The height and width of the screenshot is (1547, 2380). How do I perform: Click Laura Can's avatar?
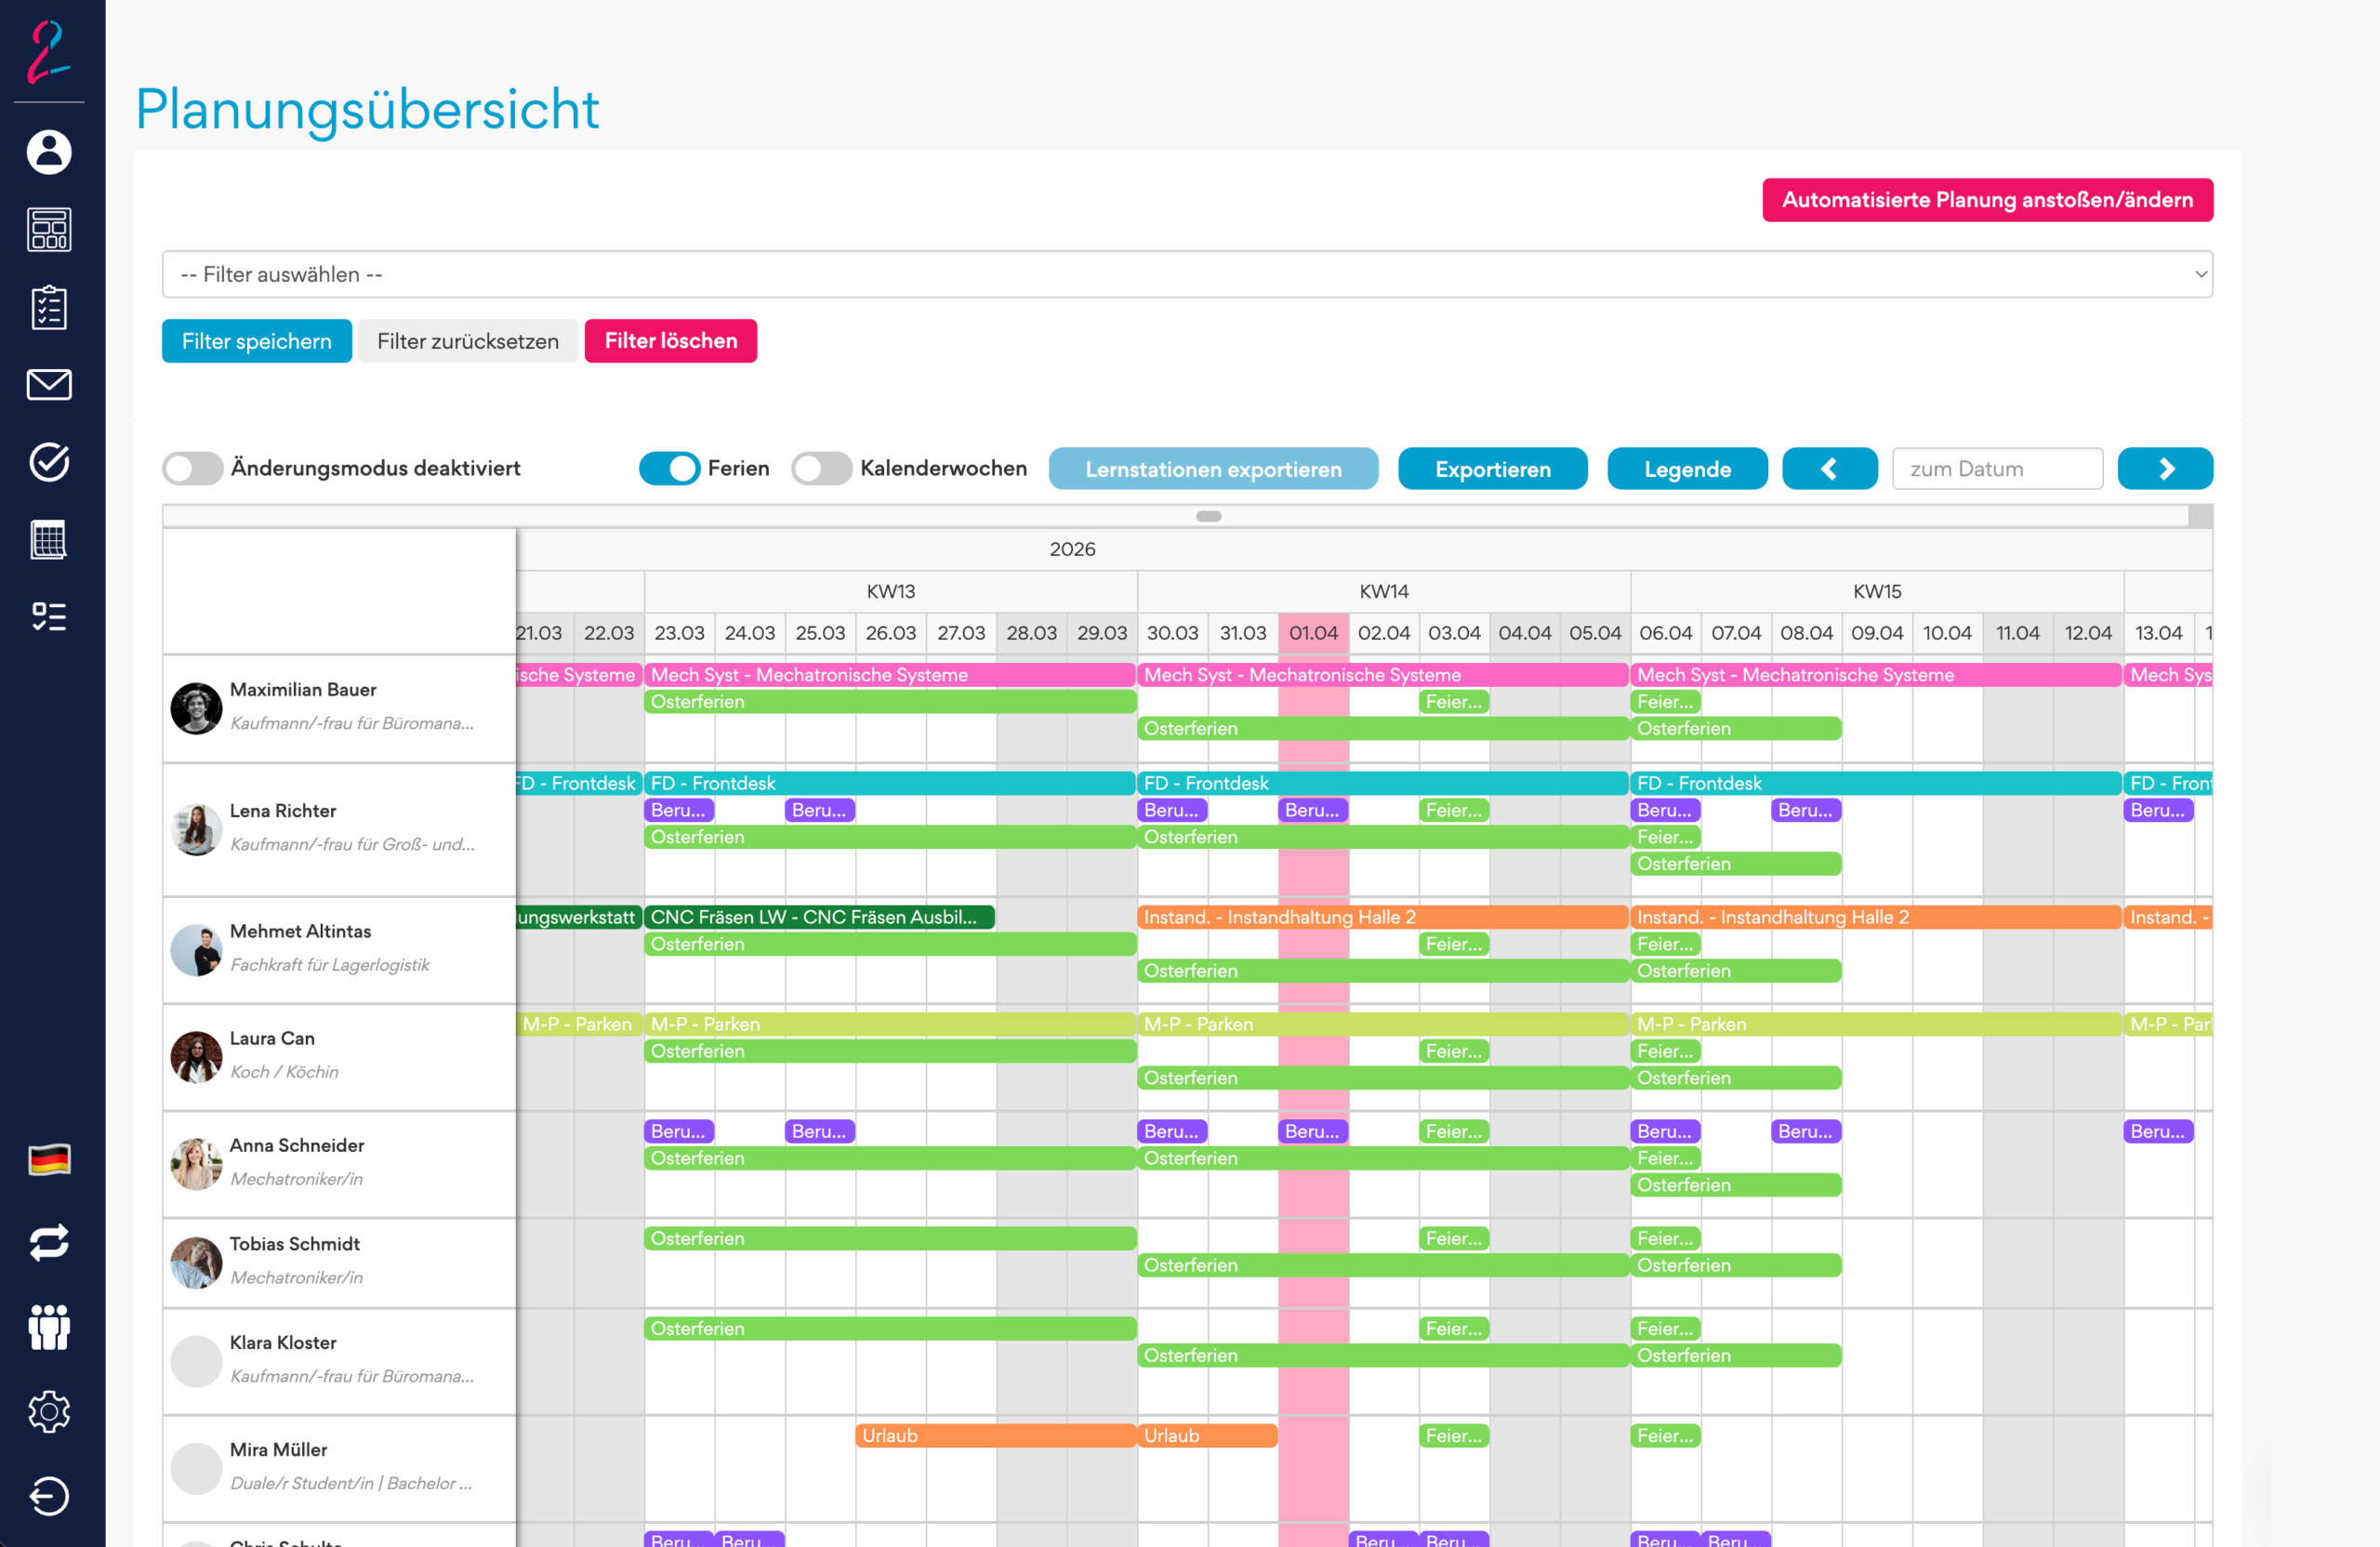click(x=196, y=1057)
